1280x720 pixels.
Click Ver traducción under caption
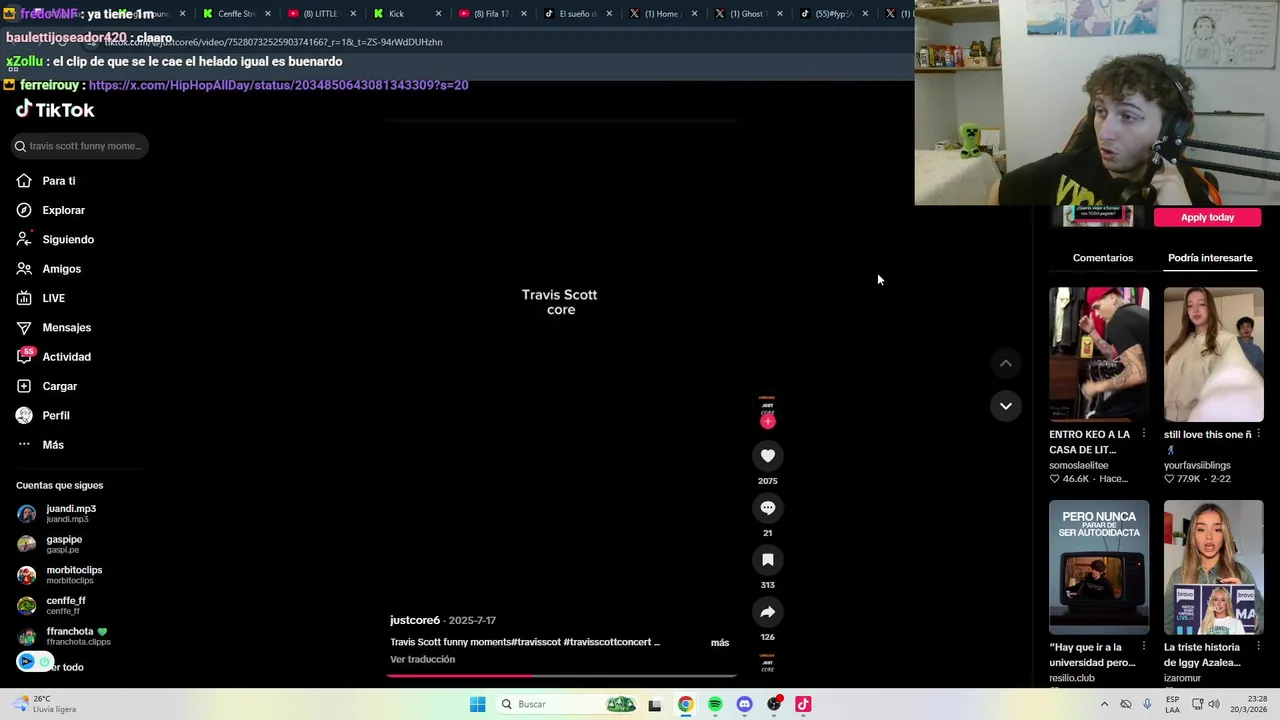(422, 660)
